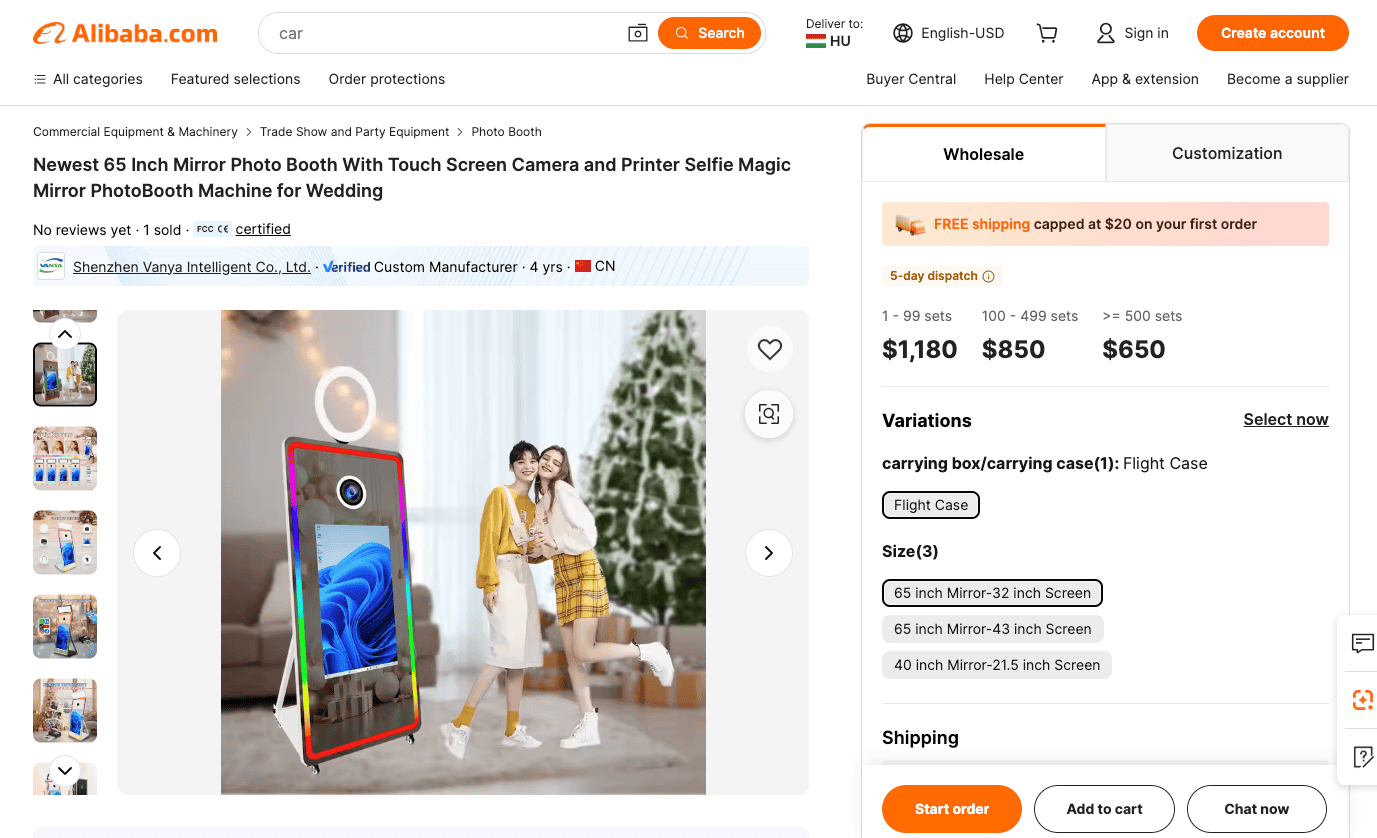Expand the All categories menu

(88, 79)
